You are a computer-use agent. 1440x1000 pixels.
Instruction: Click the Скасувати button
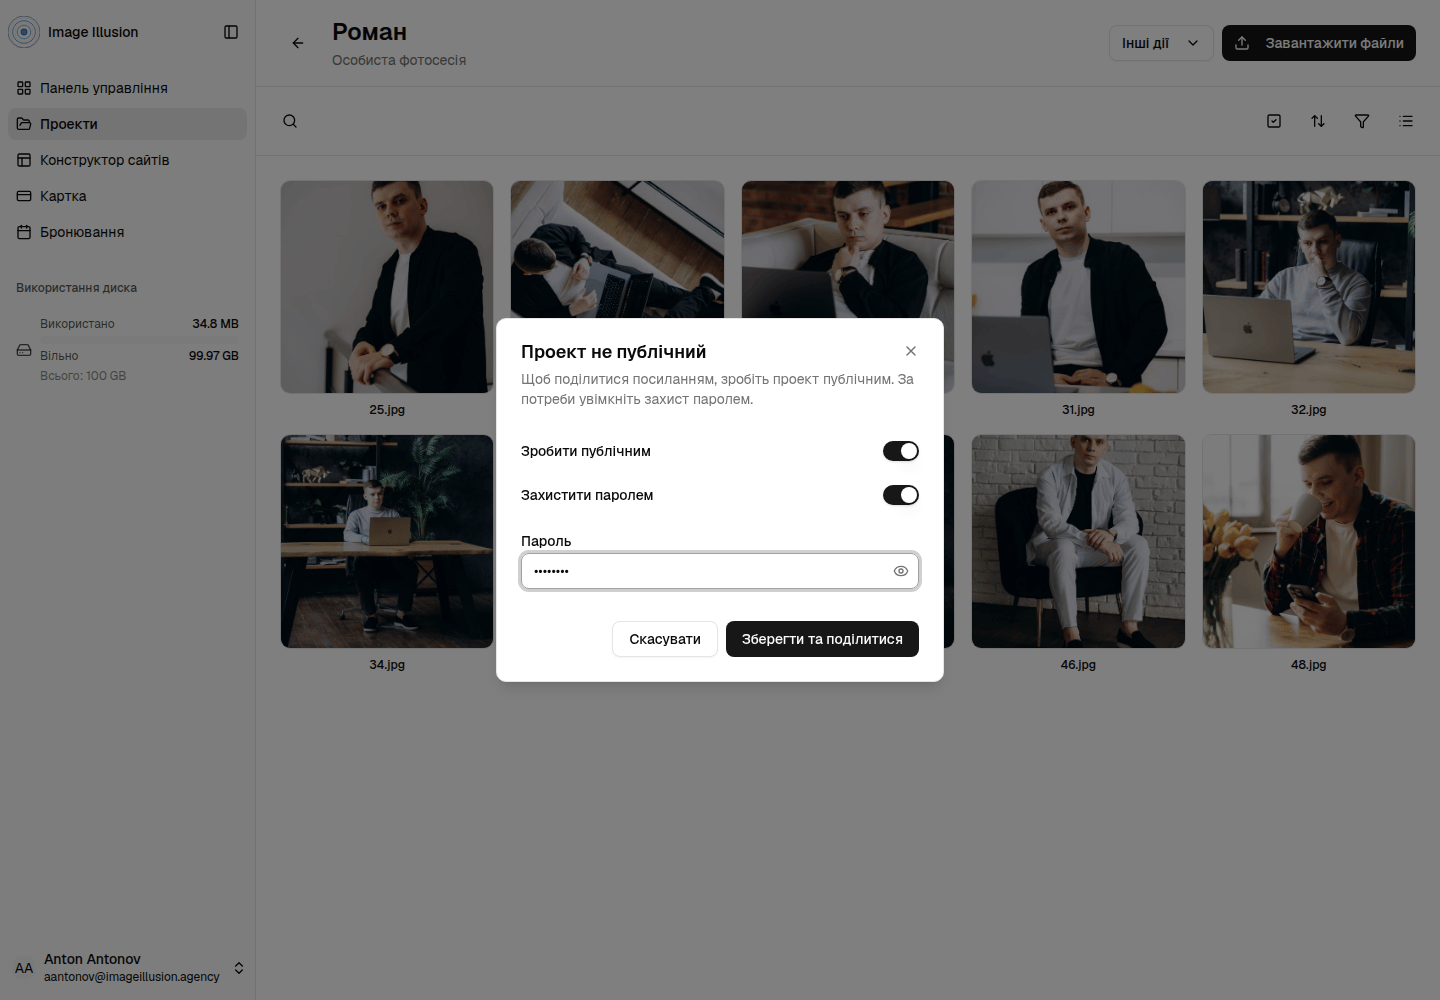click(x=665, y=639)
